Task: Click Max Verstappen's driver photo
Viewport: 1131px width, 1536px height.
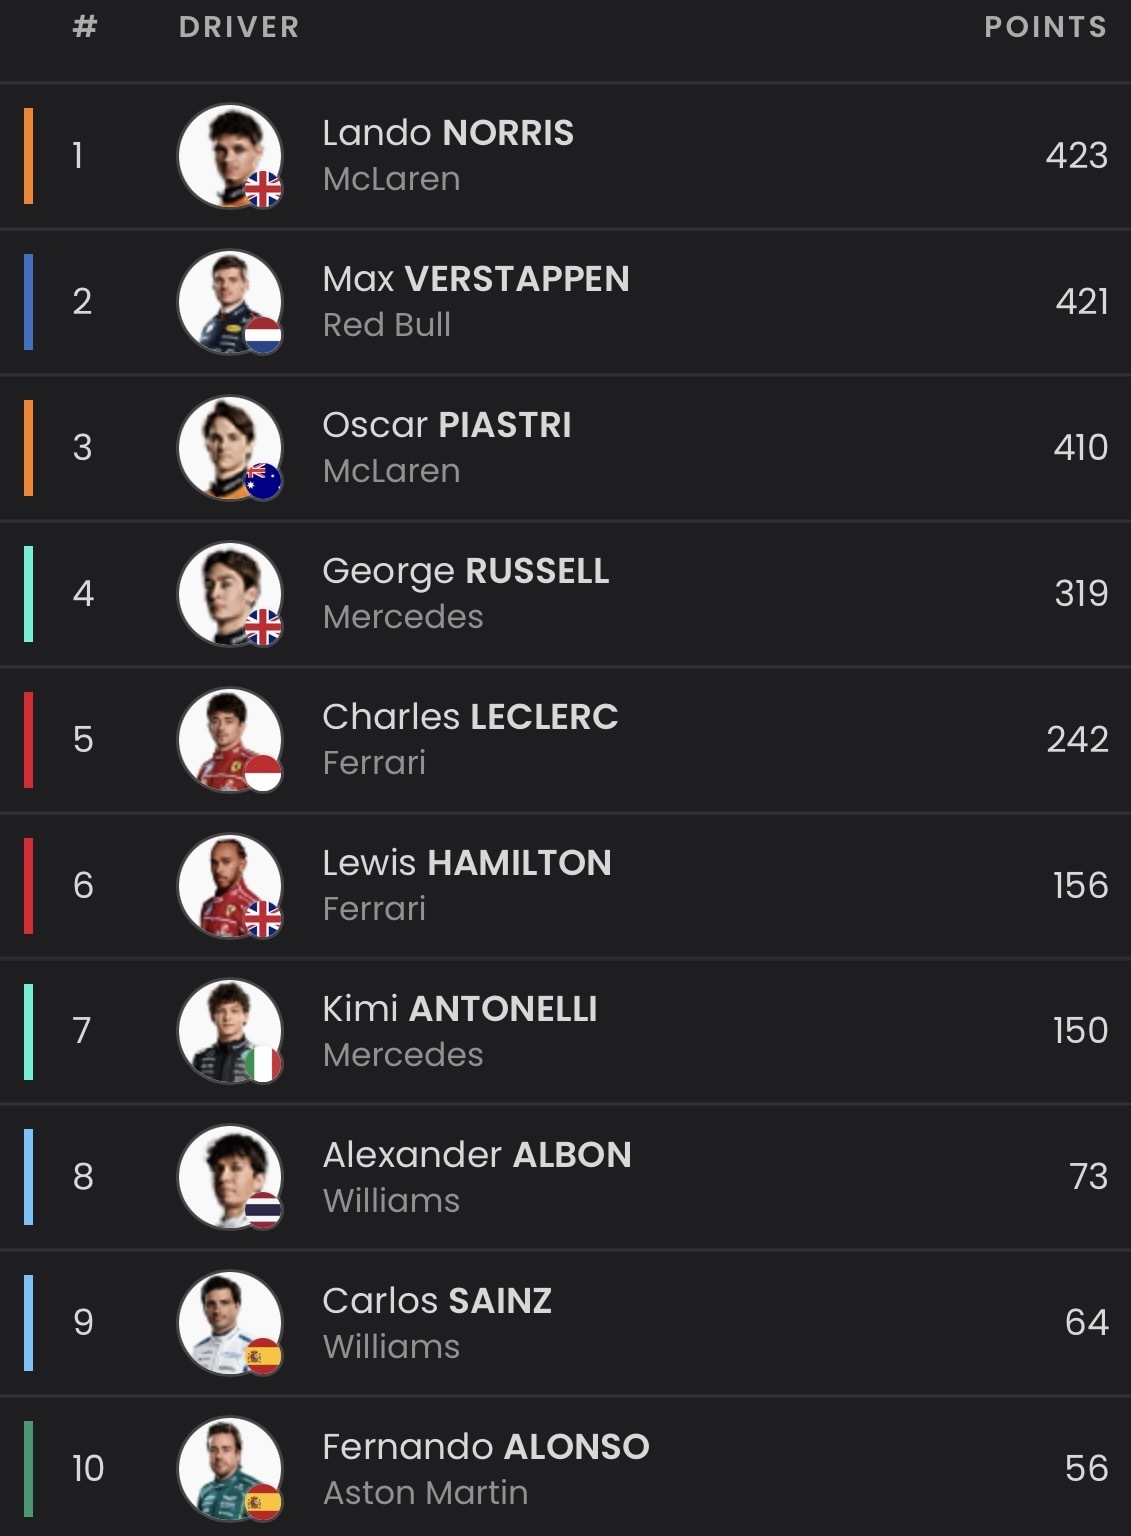Action: tap(228, 300)
